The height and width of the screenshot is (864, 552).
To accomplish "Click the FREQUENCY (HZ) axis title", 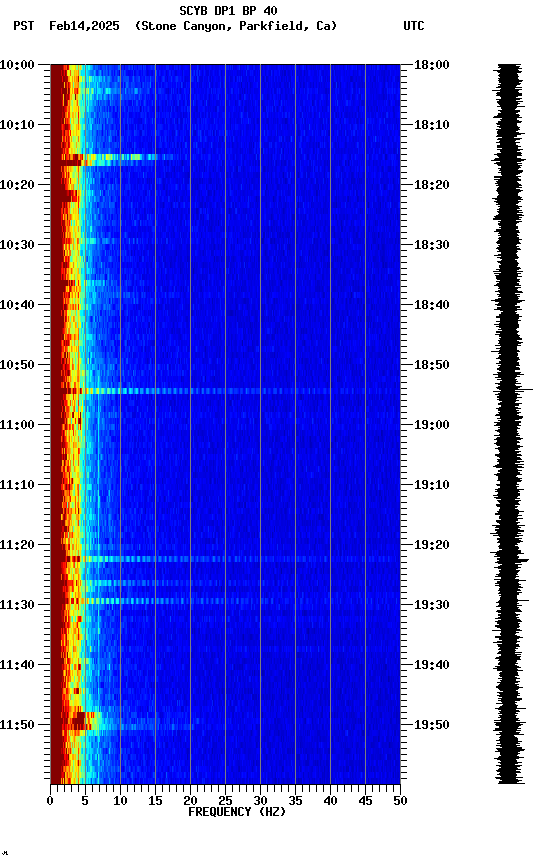I will [237, 813].
